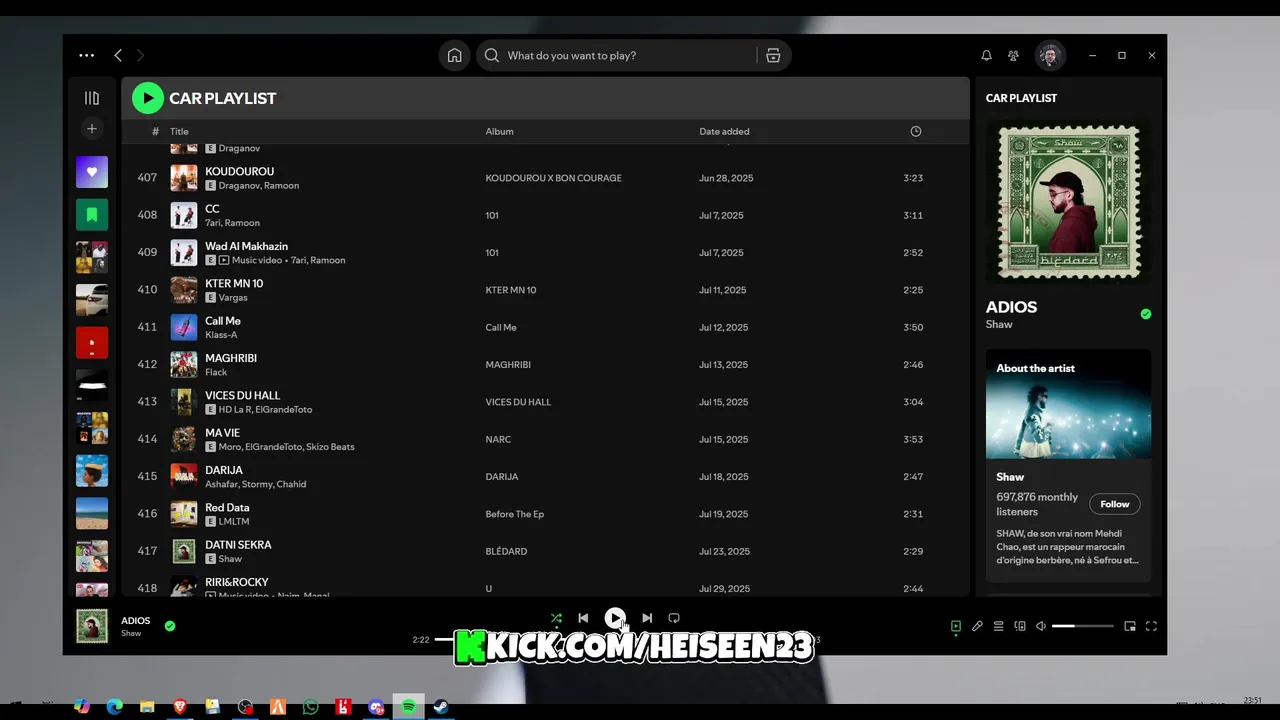Screen dimensions: 1280x720
Task: Open Steam in taskbar
Action: [441, 707]
